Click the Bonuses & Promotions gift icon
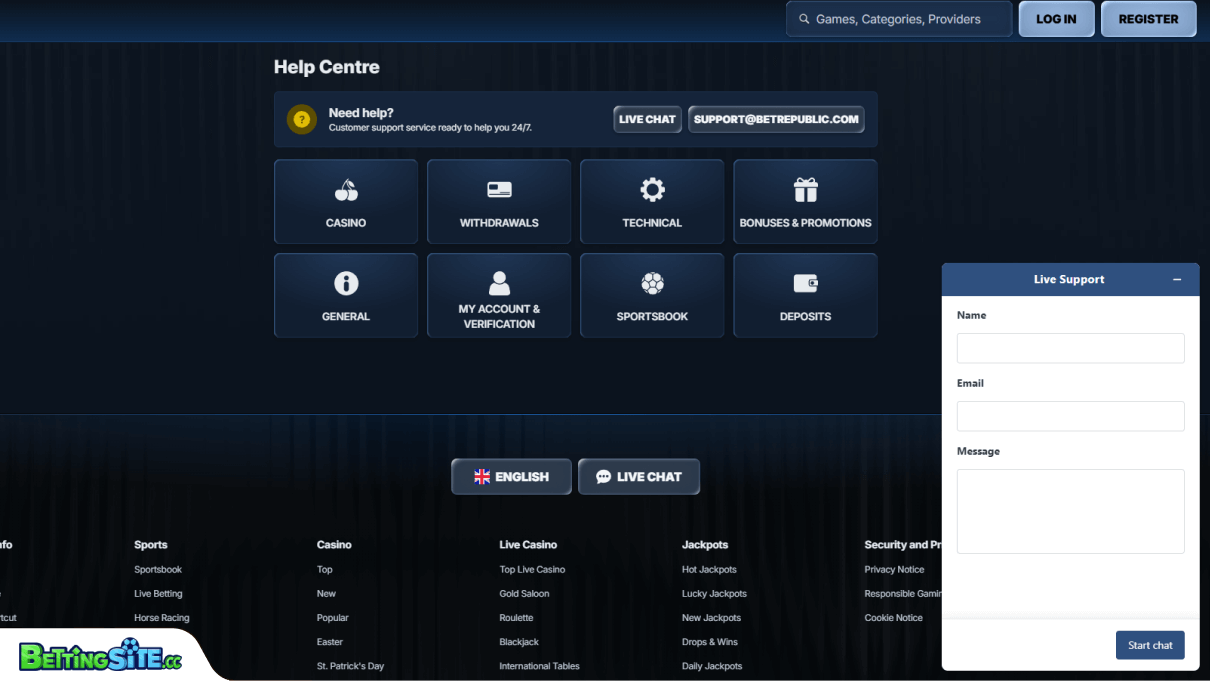The width and height of the screenshot is (1210, 681). coord(805,190)
